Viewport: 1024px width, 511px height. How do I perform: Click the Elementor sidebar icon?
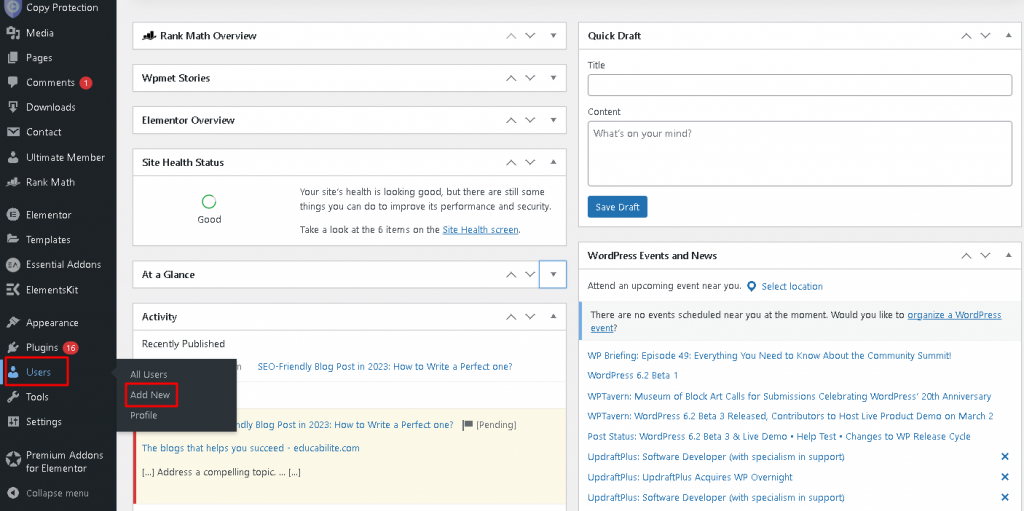pos(13,214)
